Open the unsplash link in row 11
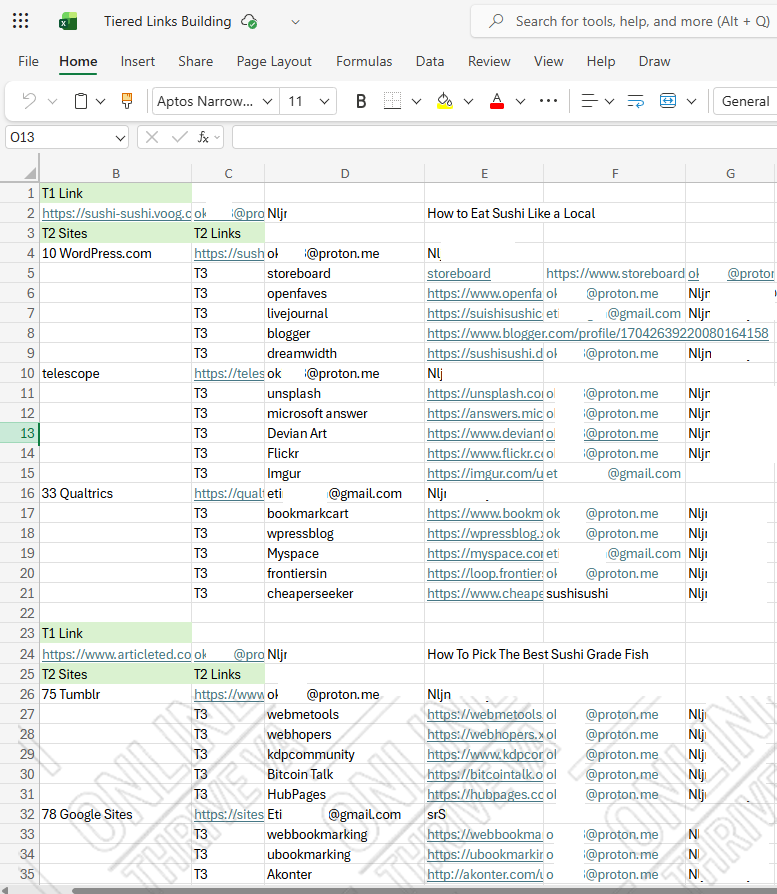Viewport: 777px width, 894px height. pos(485,393)
